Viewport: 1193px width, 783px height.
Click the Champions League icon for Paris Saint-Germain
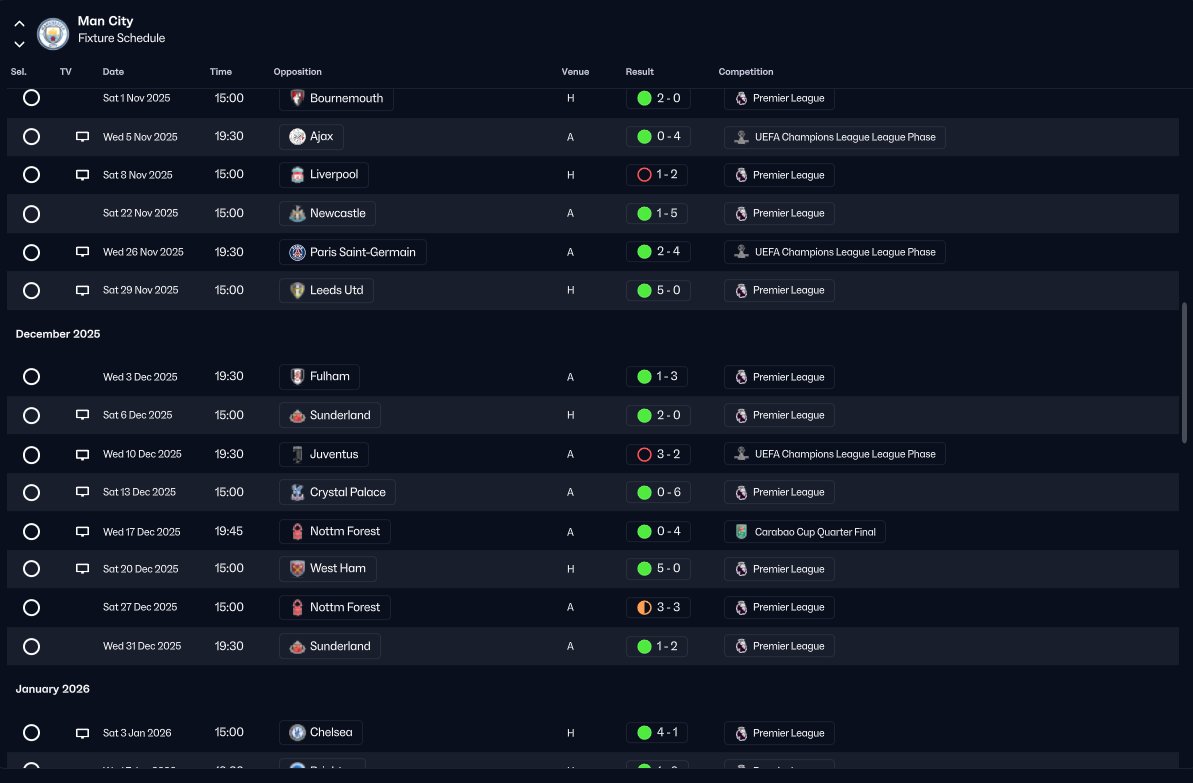click(741, 252)
